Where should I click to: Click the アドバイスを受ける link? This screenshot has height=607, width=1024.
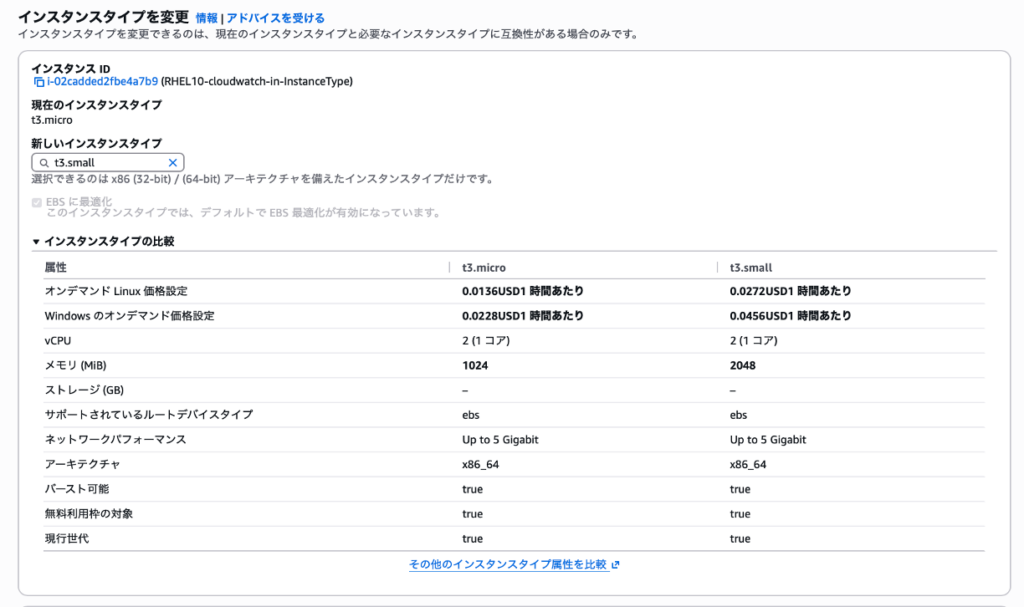coord(275,18)
